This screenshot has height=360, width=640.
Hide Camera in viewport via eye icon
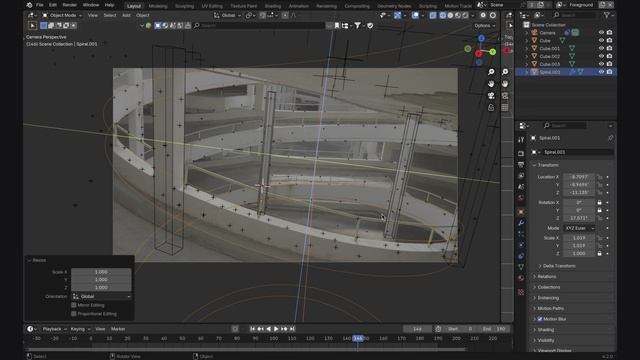coord(601,33)
